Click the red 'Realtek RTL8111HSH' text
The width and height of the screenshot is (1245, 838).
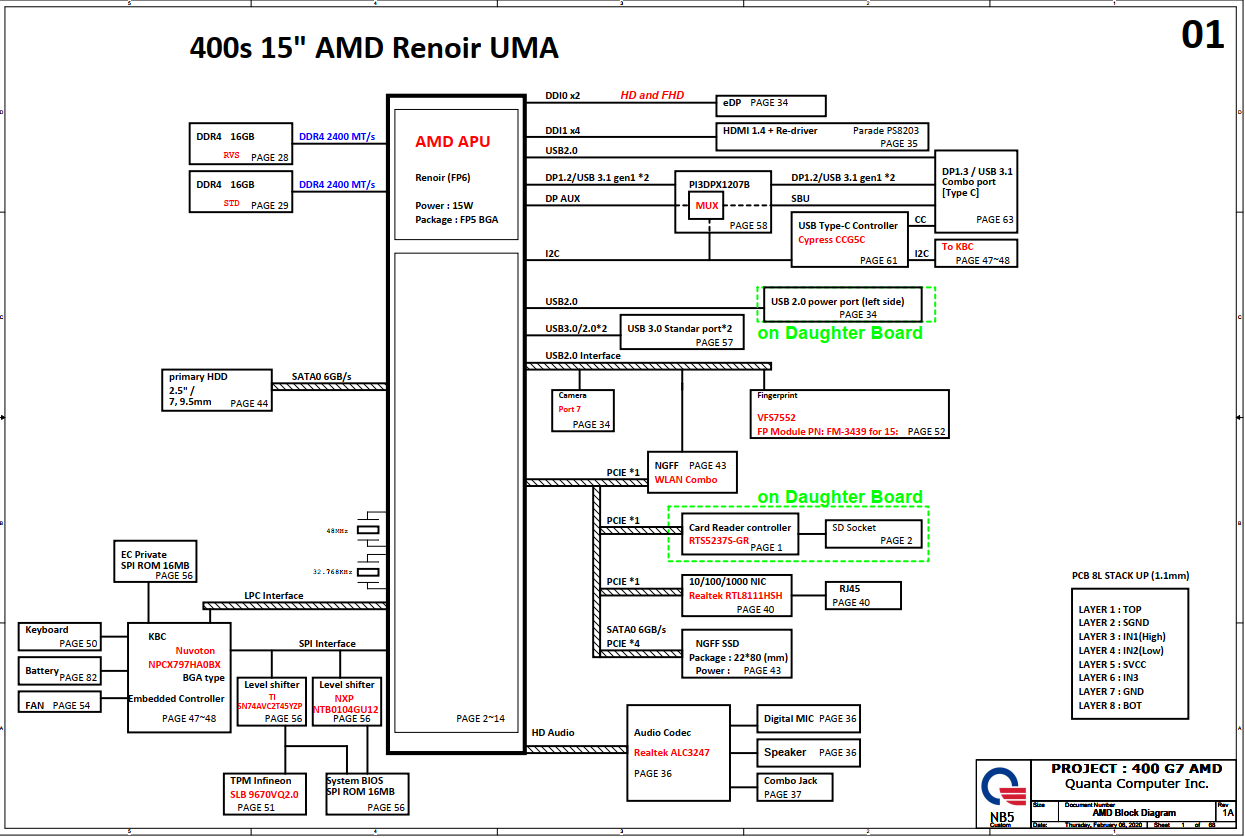[x=736, y=595]
